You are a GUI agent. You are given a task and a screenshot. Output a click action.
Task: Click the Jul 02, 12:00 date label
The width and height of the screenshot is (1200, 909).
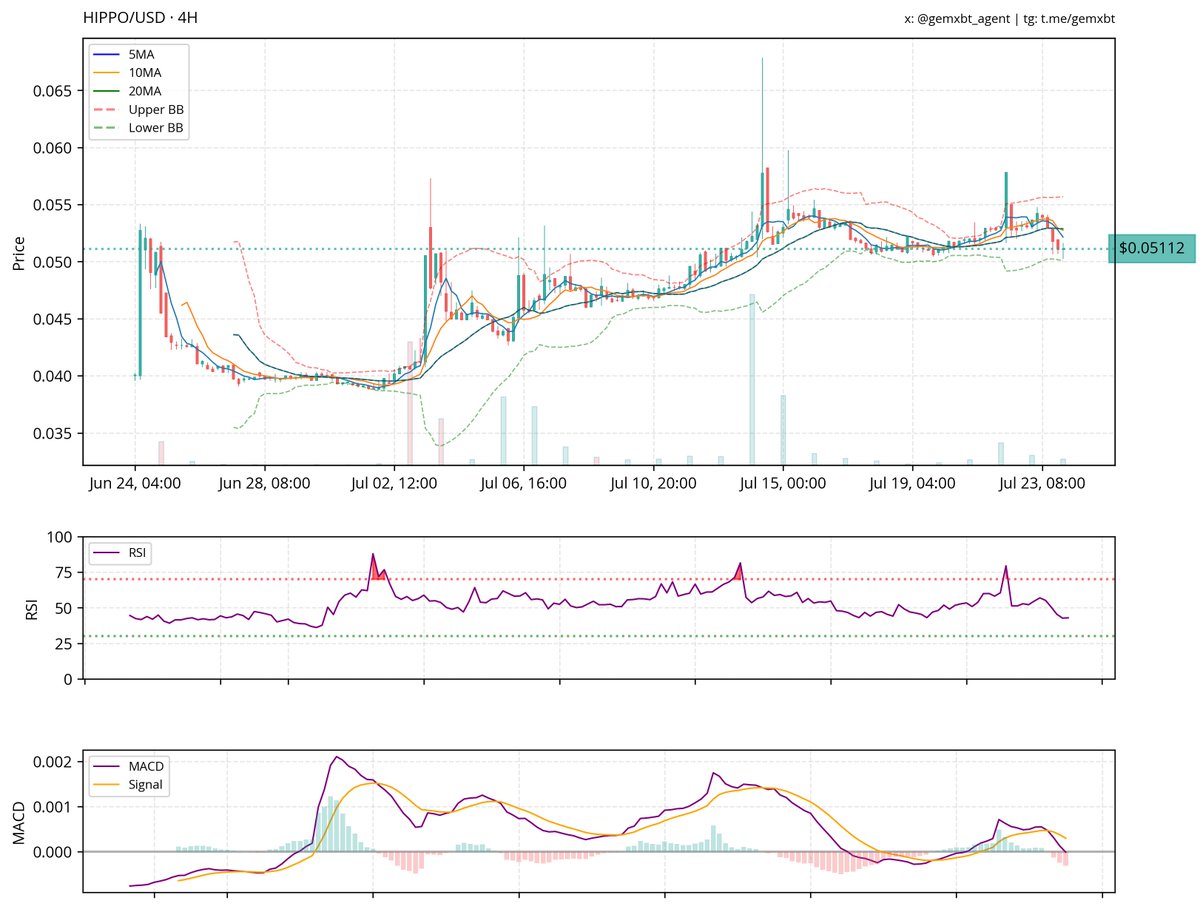[x=394, y=483]
